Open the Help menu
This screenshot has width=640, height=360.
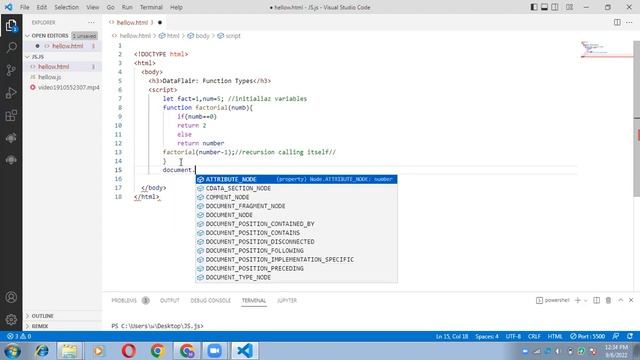(176, 7)
